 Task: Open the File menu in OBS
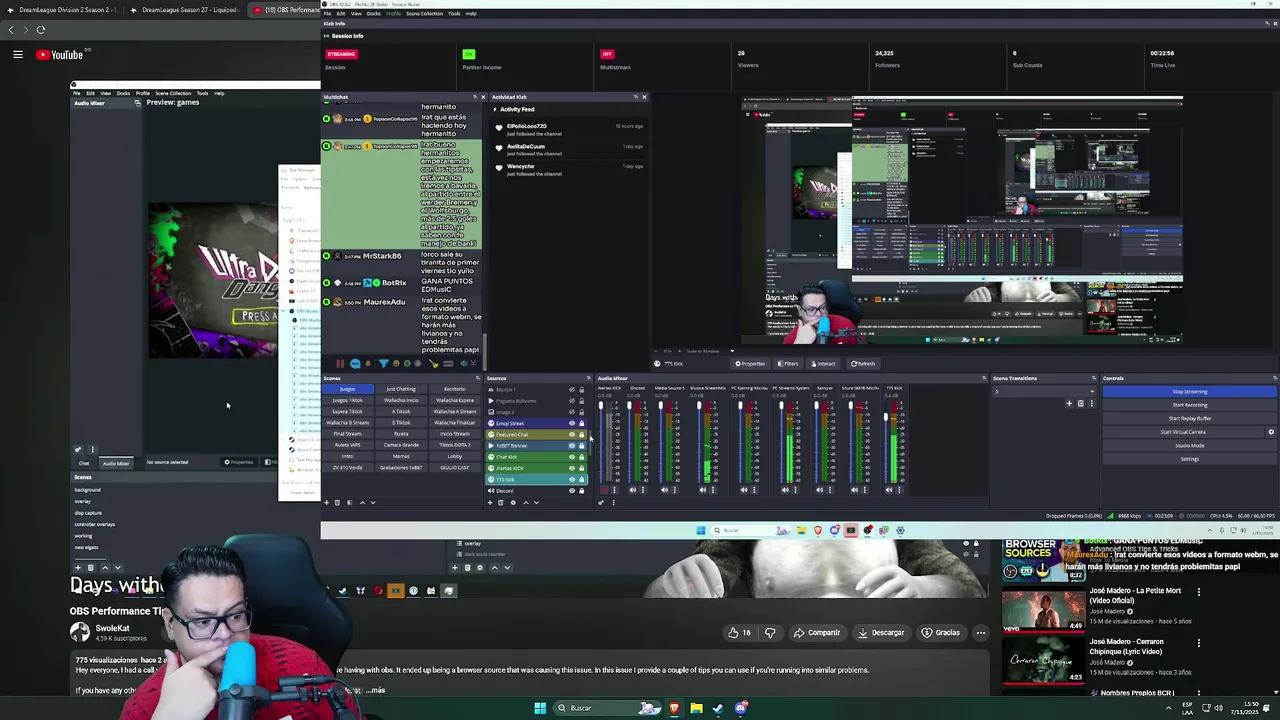coord(326,13)
